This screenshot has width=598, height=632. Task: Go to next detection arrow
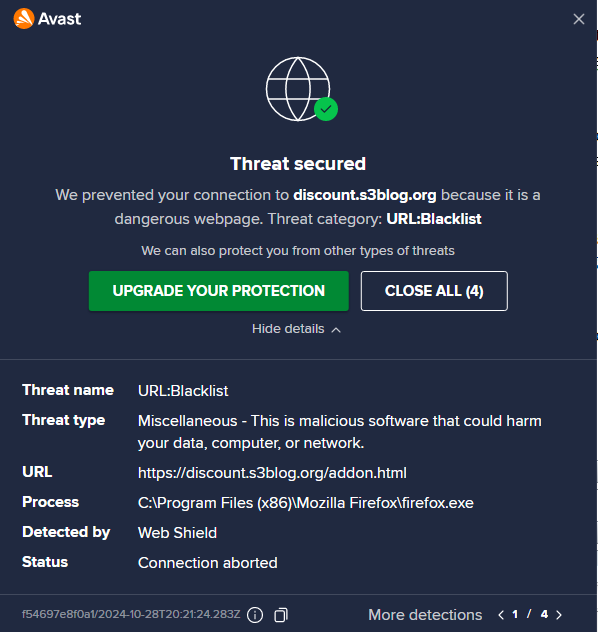(x=559, y=615)
